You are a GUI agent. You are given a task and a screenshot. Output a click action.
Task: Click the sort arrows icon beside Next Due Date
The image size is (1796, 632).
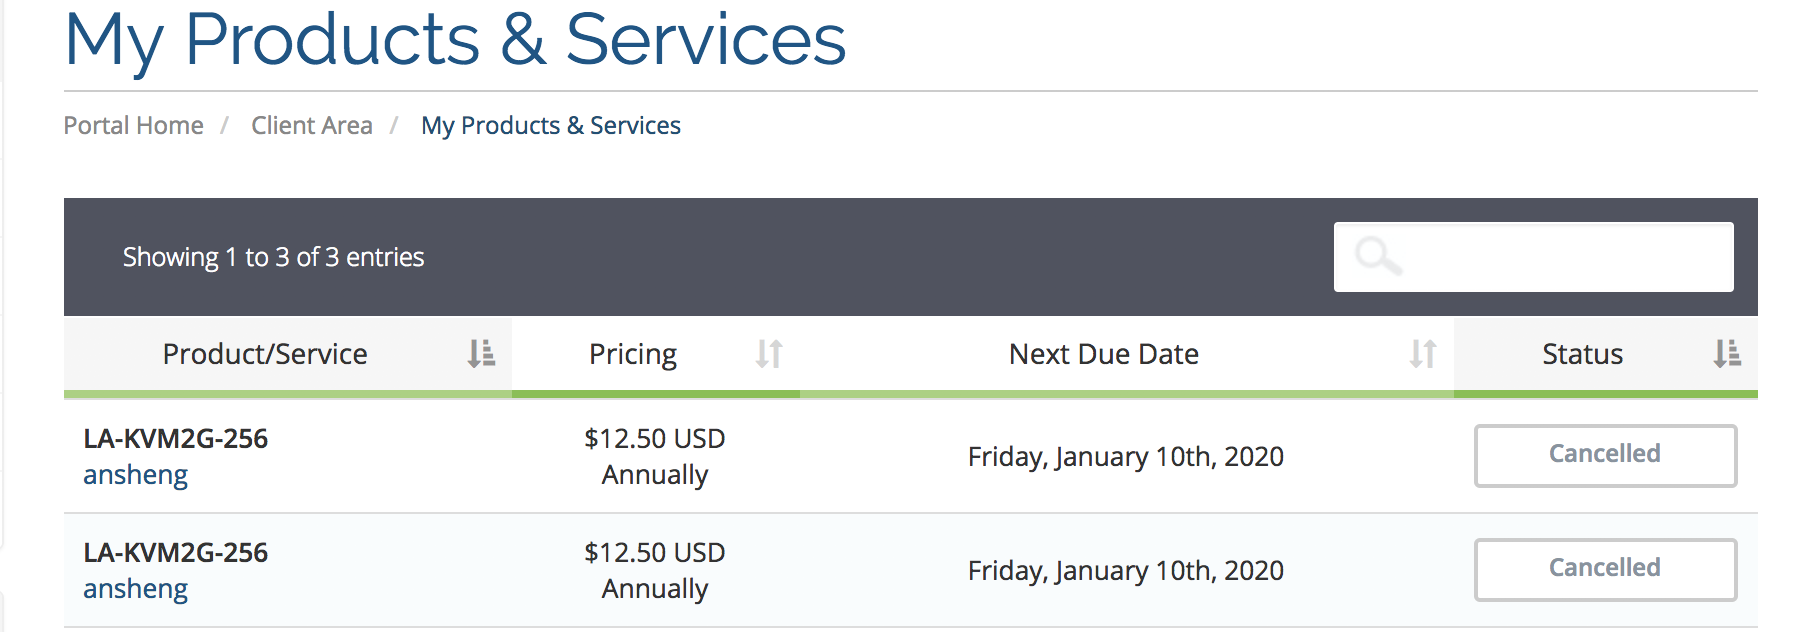(x=1423, y=353)
